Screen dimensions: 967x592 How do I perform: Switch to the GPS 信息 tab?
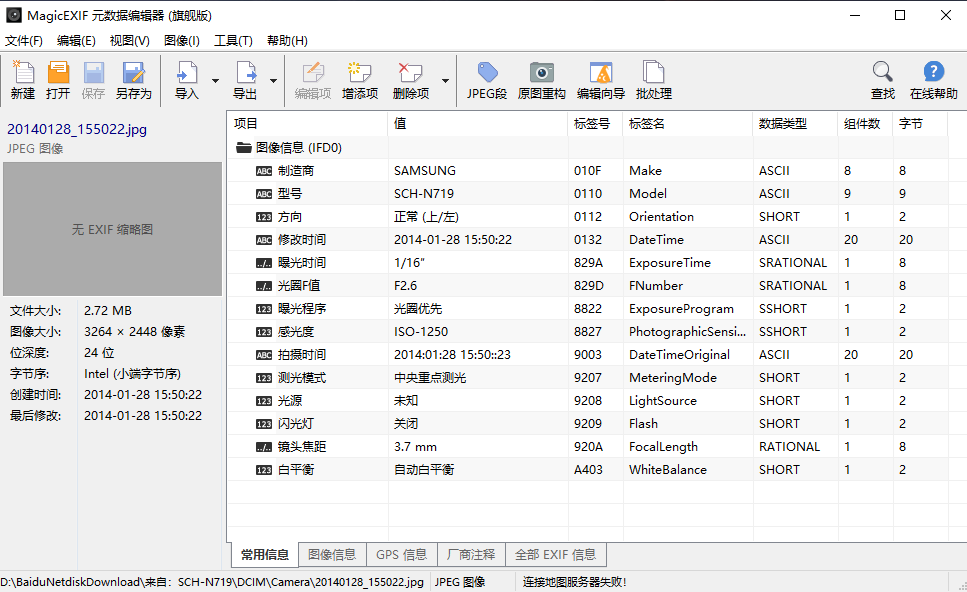(401, 555)
